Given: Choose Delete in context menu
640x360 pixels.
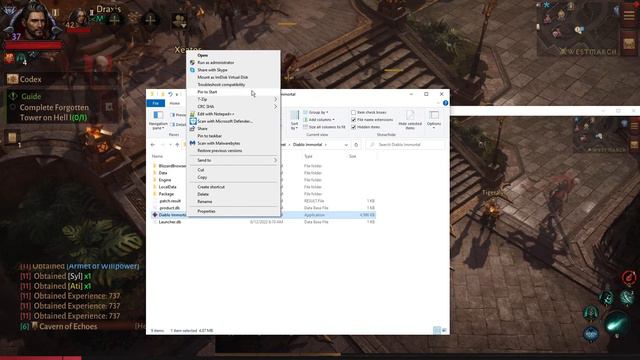Looking at the screenshot, I should pos(203,194).
